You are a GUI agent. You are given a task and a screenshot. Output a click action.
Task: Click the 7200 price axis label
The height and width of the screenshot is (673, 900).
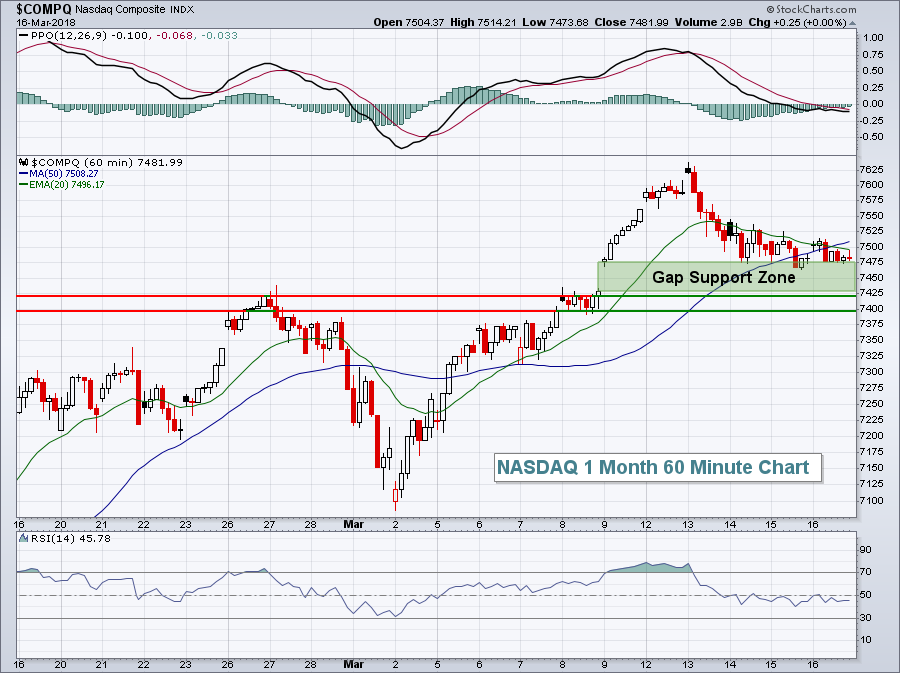[871, 436]
